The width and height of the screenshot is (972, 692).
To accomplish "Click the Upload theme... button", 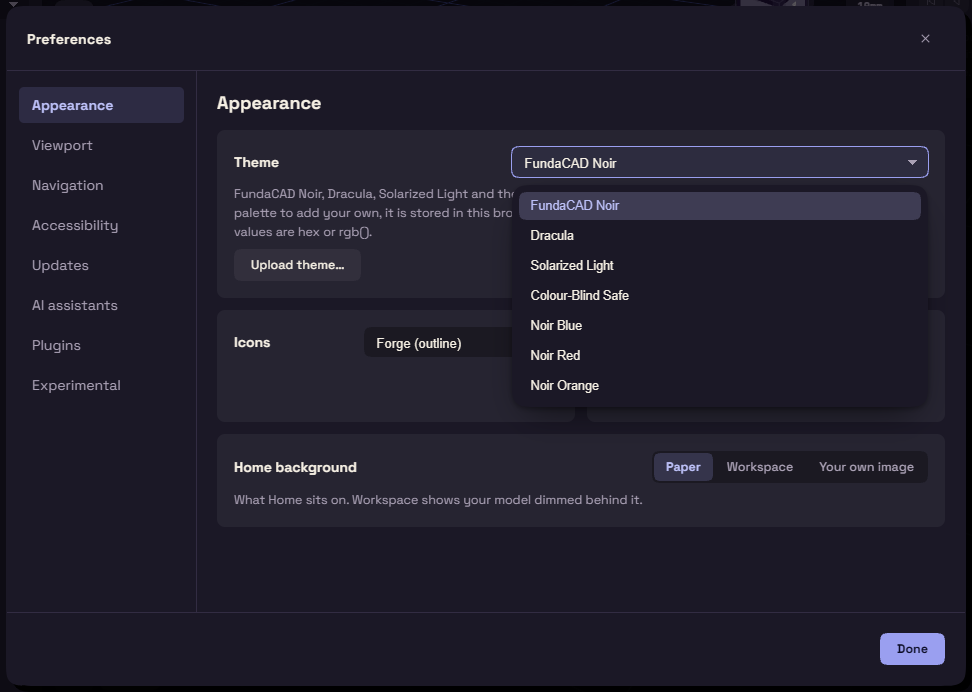I will pyautogui.click(x=297, y=265).
